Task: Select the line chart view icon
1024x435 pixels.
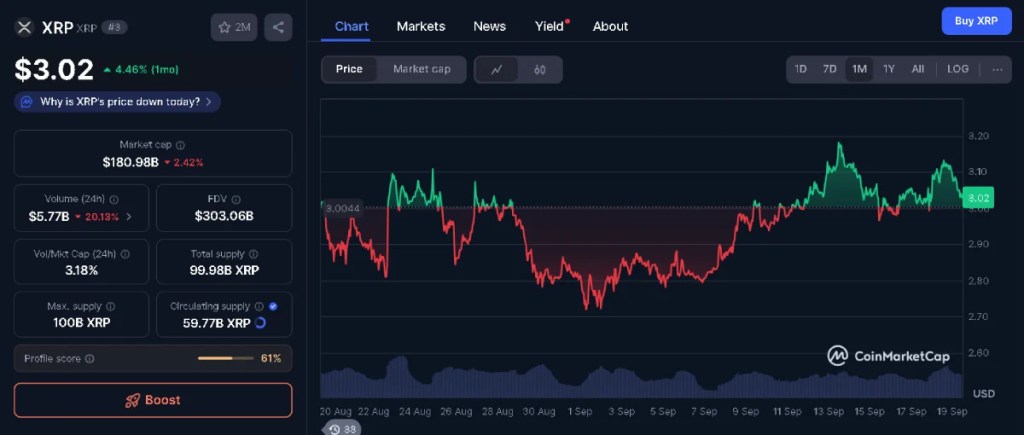Action: pos(497,69)
